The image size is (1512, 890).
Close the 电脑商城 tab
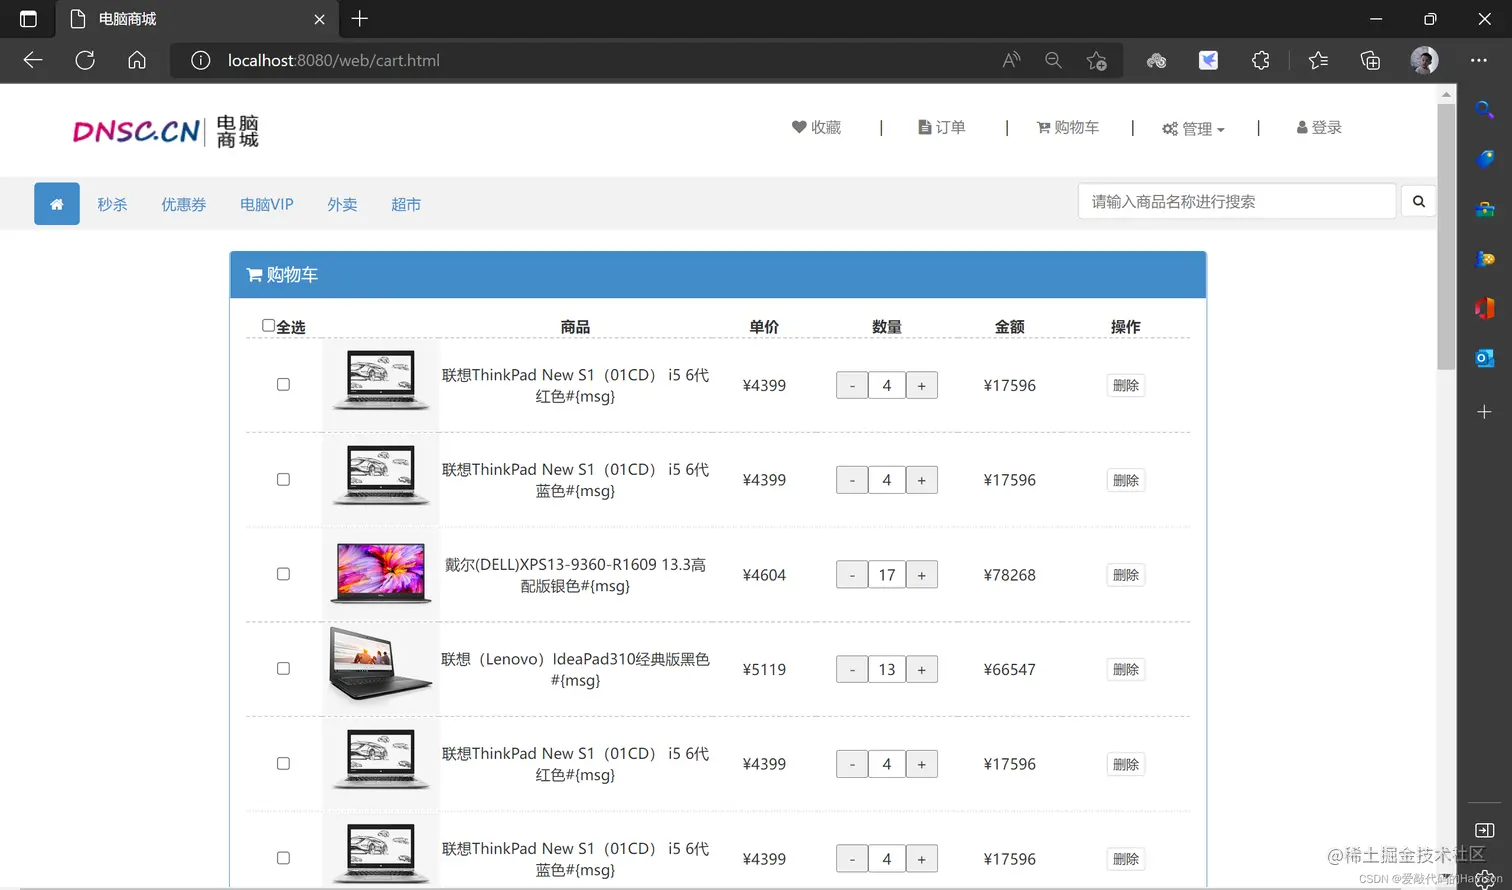pos(319,19)
